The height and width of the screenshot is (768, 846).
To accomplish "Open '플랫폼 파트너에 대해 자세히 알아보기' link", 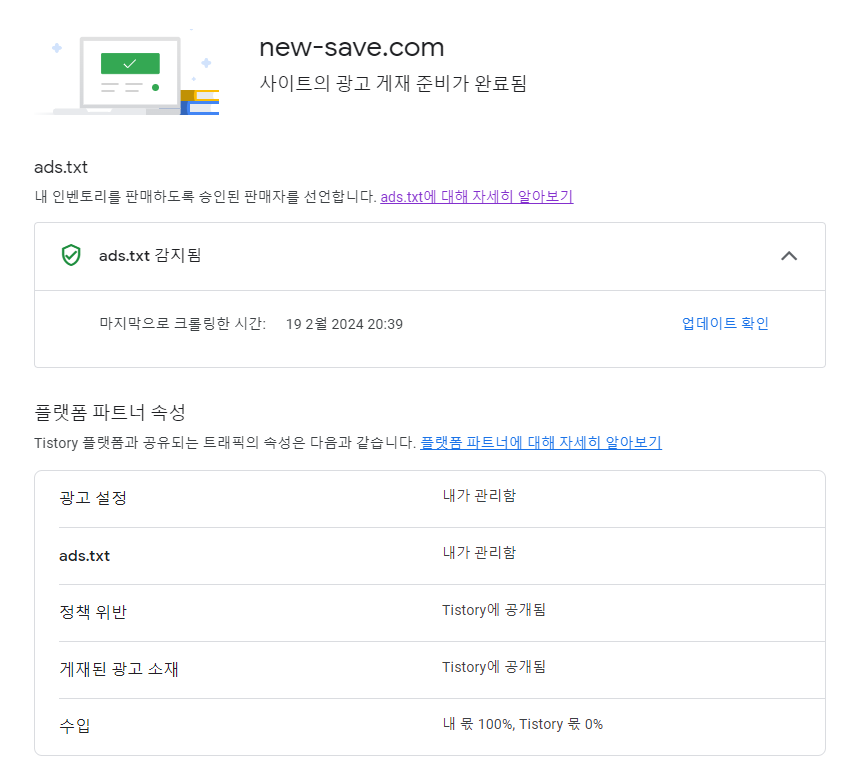I will tap(541, 443).
